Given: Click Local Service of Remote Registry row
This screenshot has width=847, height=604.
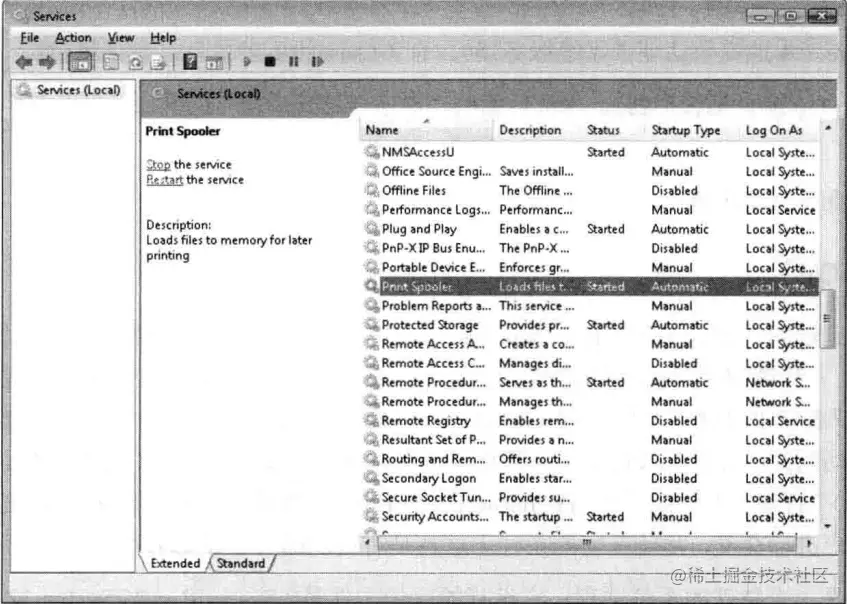Looking at the screenshot, I should 780,421.
